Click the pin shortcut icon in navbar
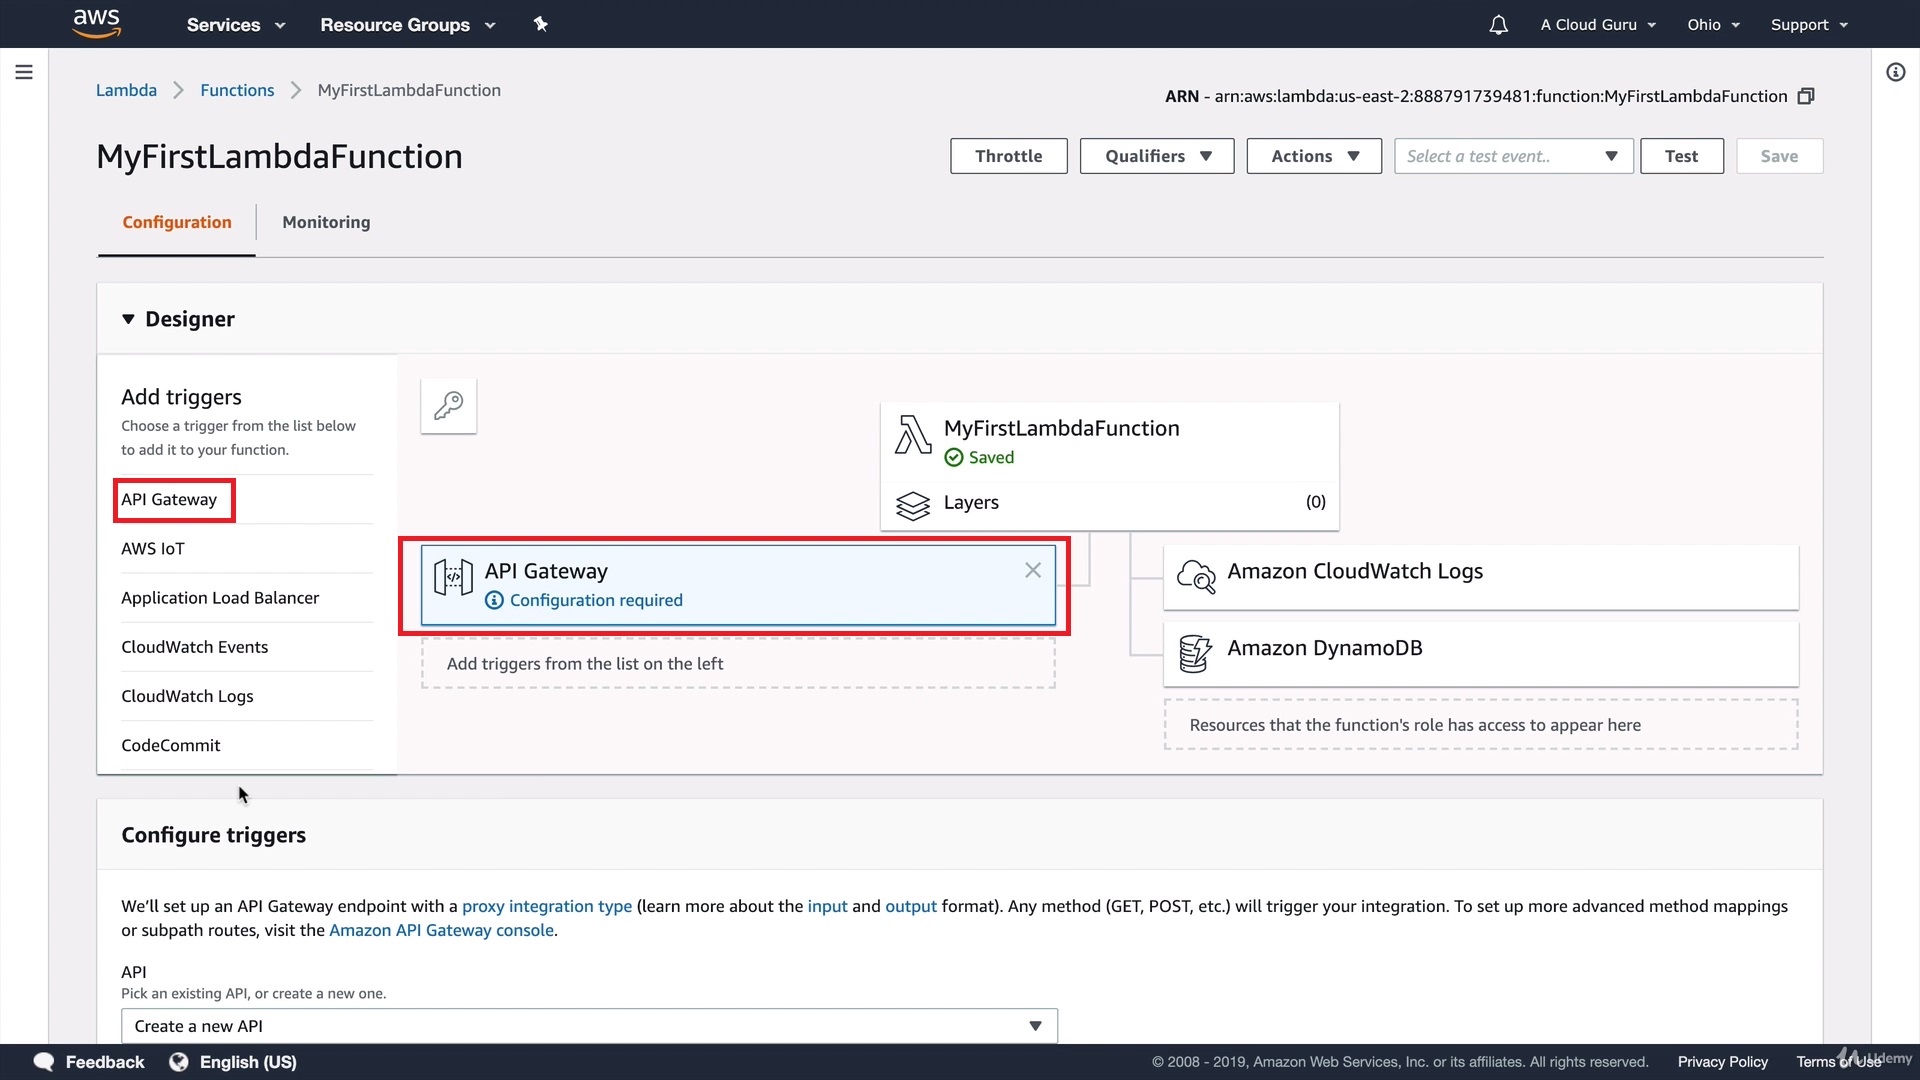Screen dimensions: 1920x1080 point(541,24)
